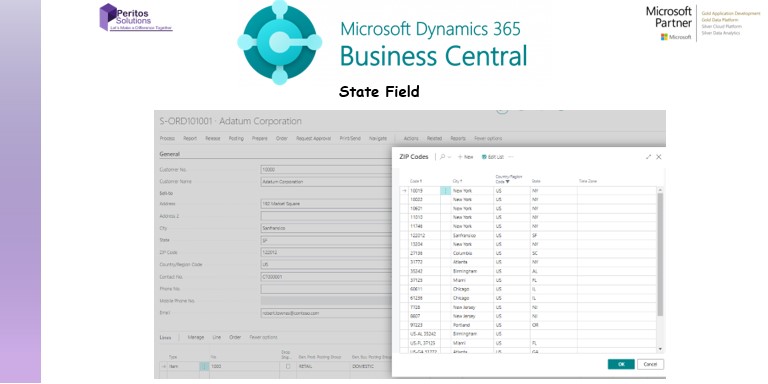Sort by City column header
The image size is (768, 384).
pos(457,181)
